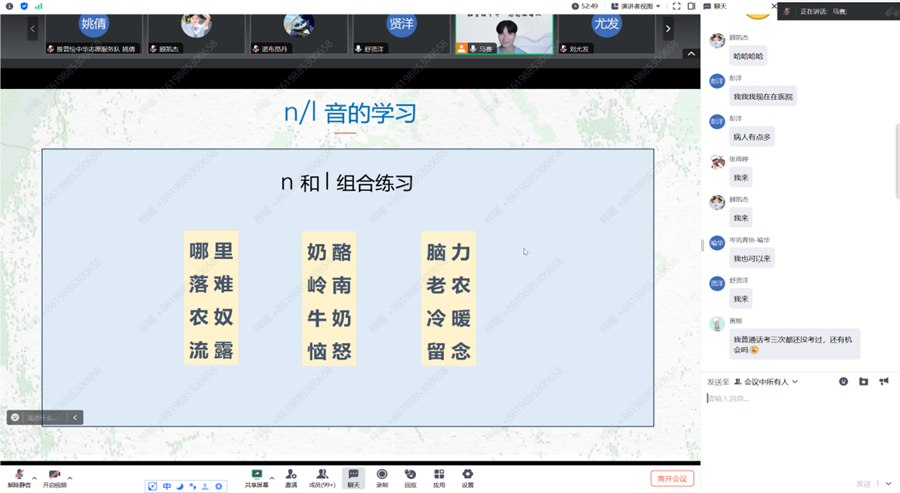Toggle the chat (聊天) panel button
The image size is (900, 493).
pyautogui.click(x=353, y=478)
